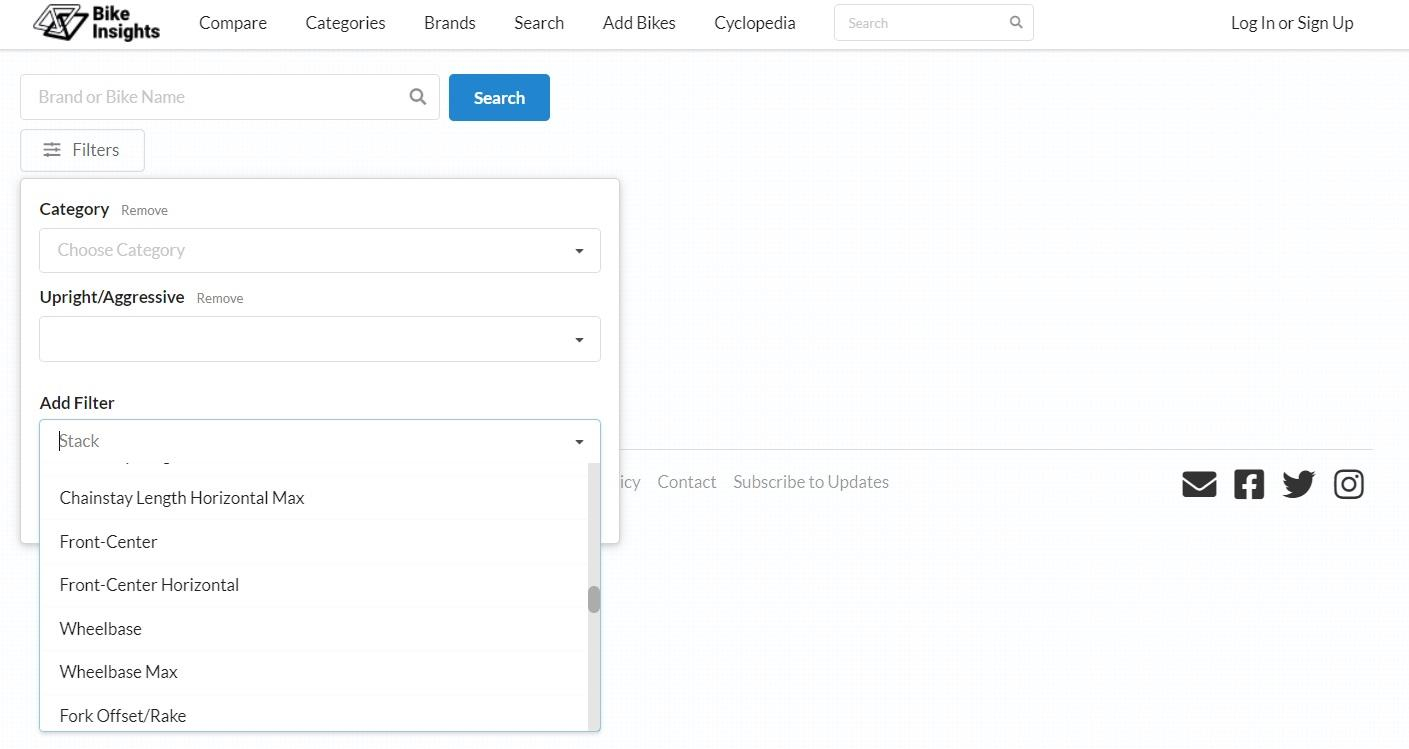Expand the Upright/Aggressive dropdown
The height and width of the screenshot is (749, 1409).
click(320, 339)
